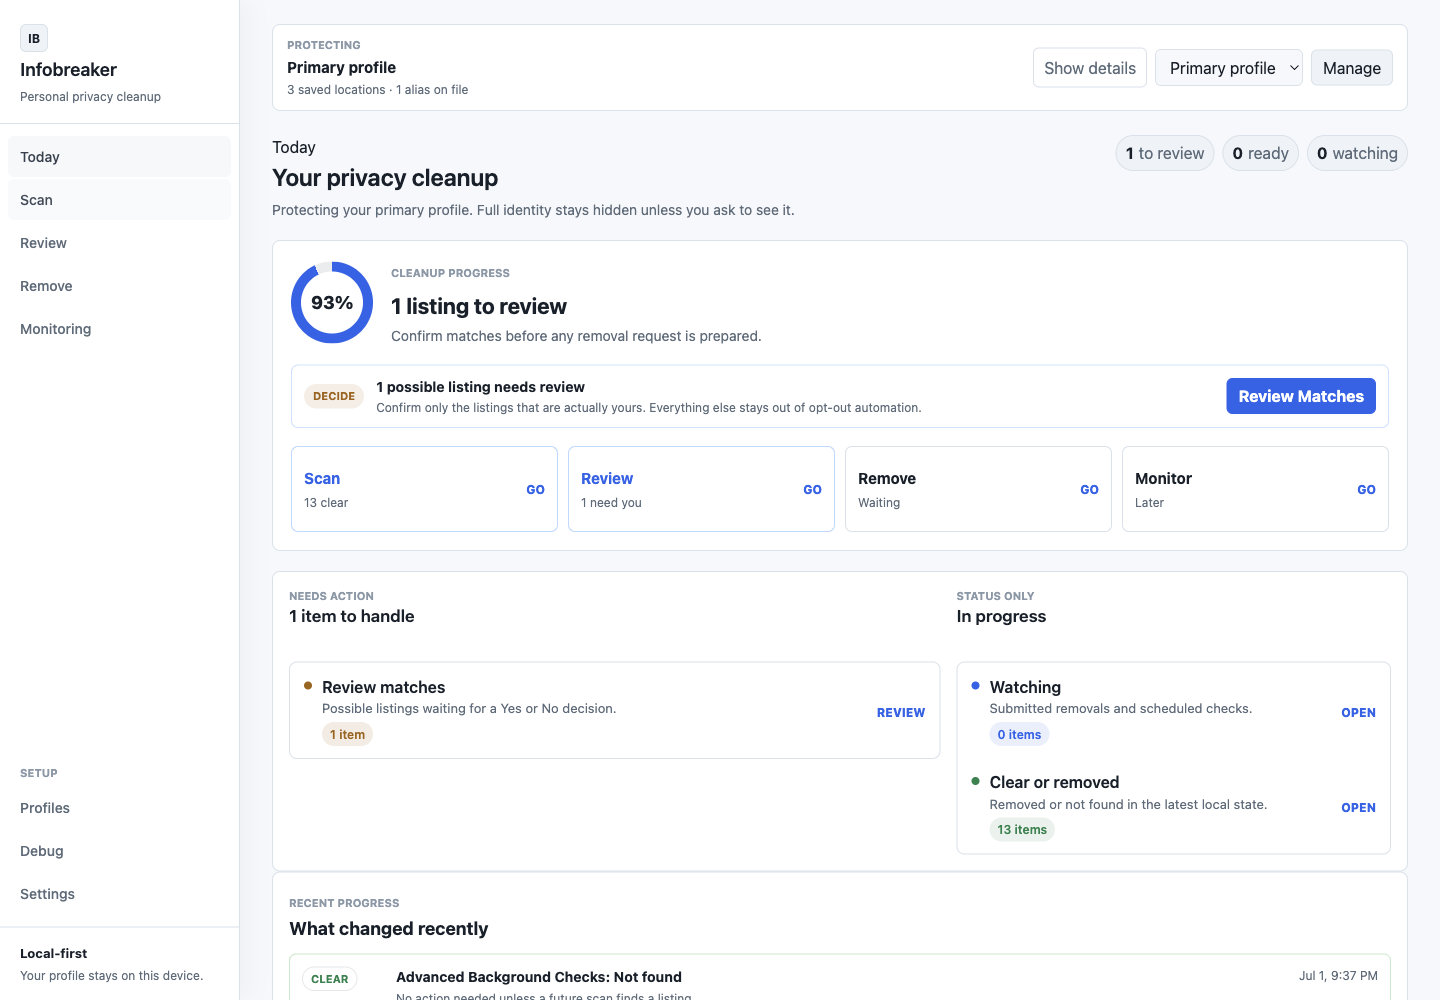Open the Primary profile dropdown

click(x=1228, y=68)
